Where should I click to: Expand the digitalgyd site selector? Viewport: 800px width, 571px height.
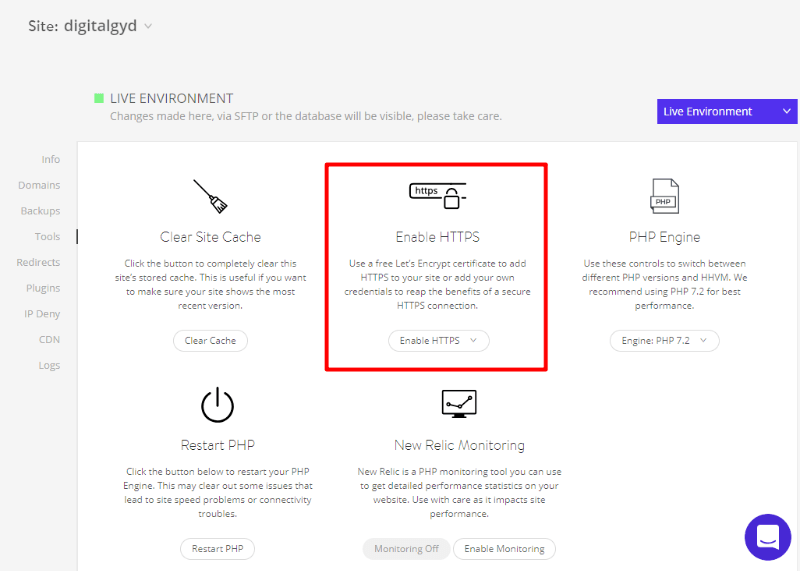point(148,26)
